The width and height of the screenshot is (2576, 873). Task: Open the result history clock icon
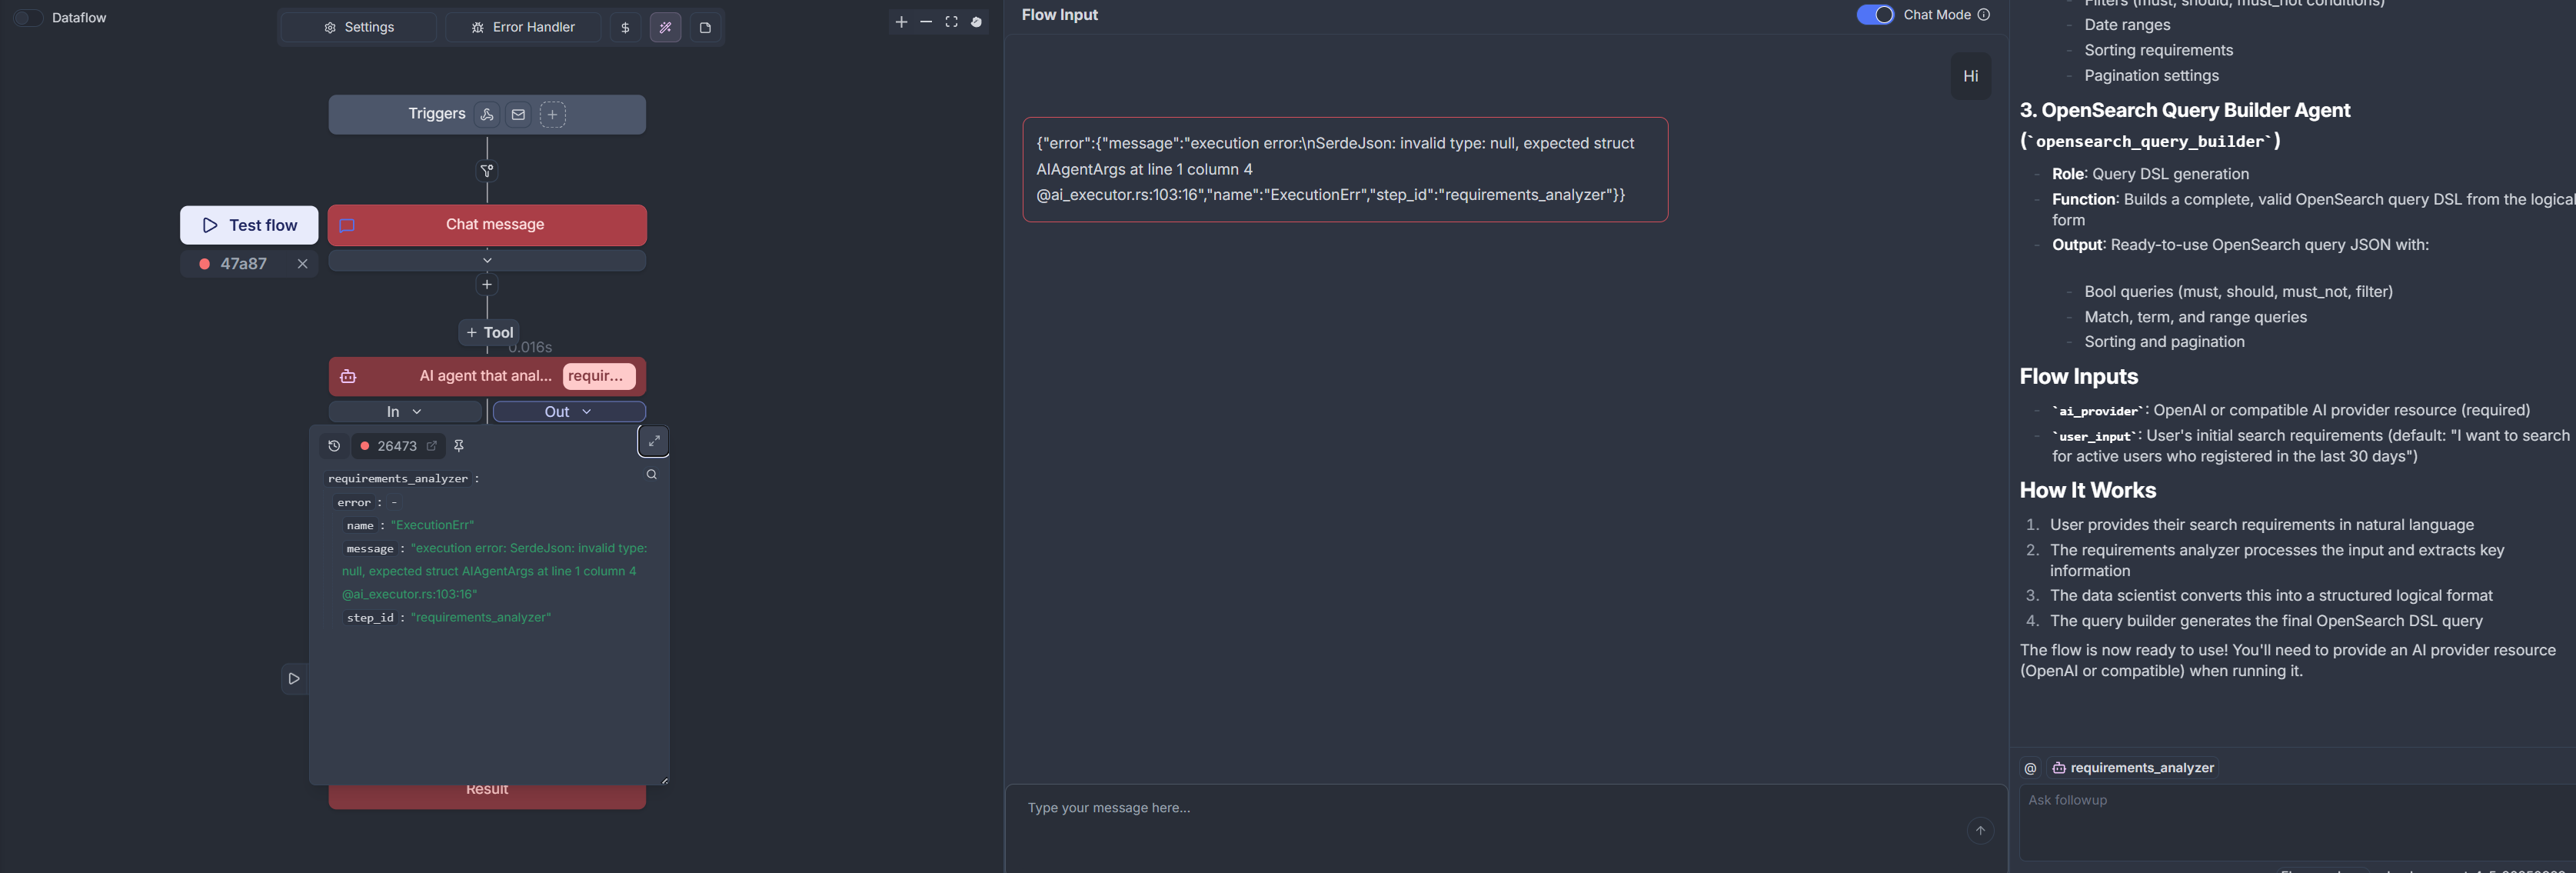(x=334, y=446)
